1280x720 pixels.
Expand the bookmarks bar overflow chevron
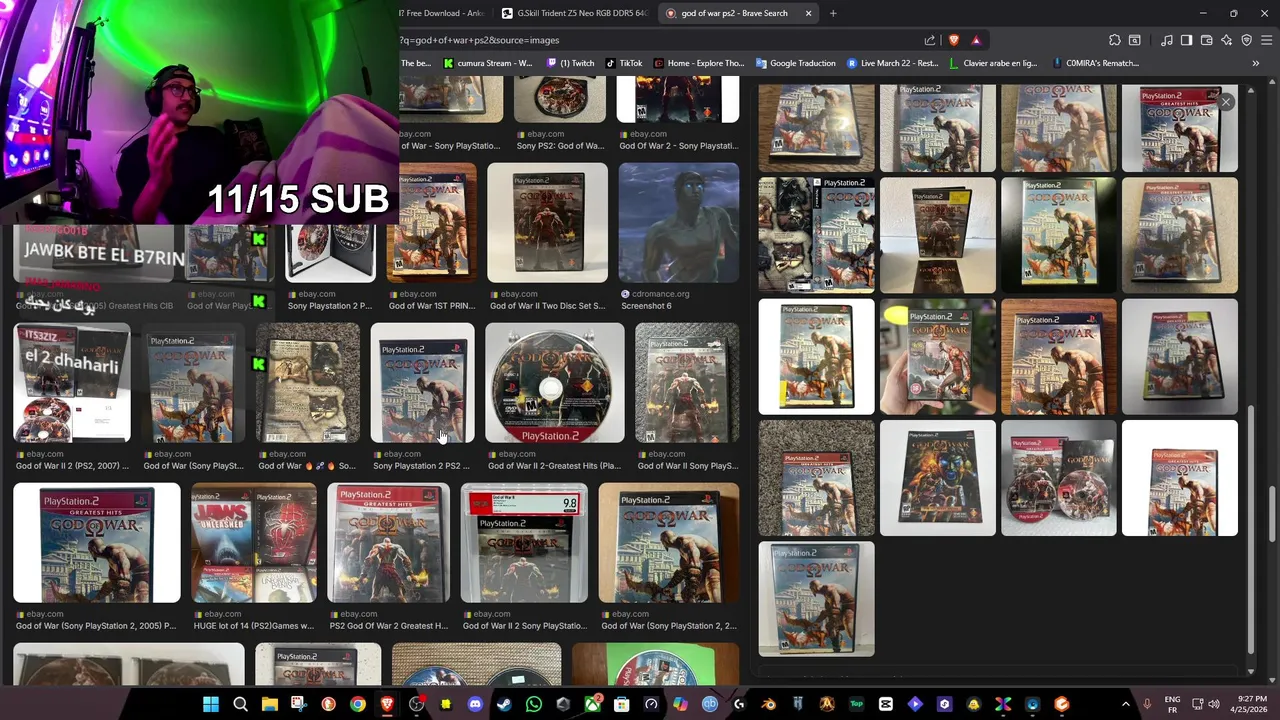pos(1256,63)
